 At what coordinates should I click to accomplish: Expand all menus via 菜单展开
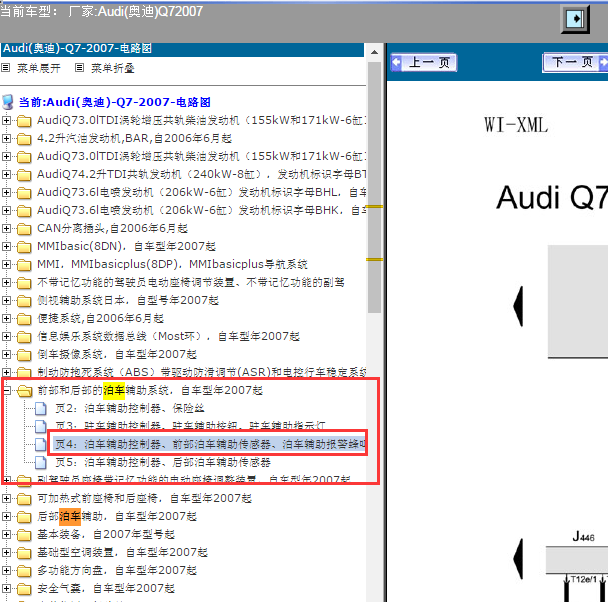coord(38,68)
